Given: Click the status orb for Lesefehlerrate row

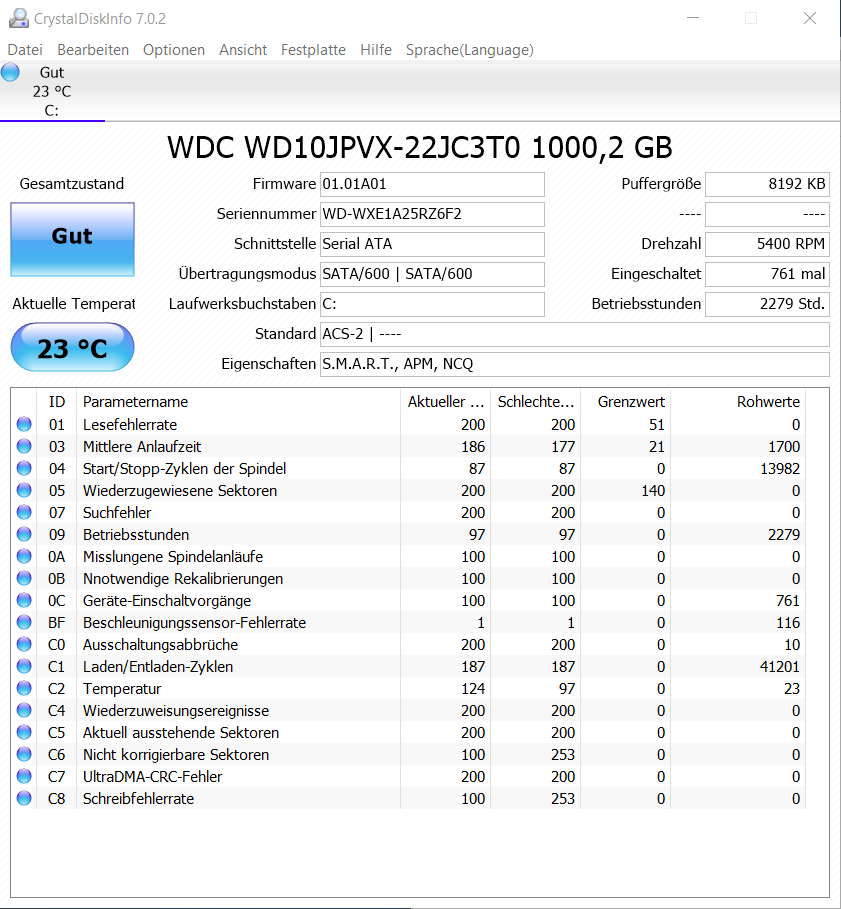Looking at the screenshot, I should tap(24, 424).
